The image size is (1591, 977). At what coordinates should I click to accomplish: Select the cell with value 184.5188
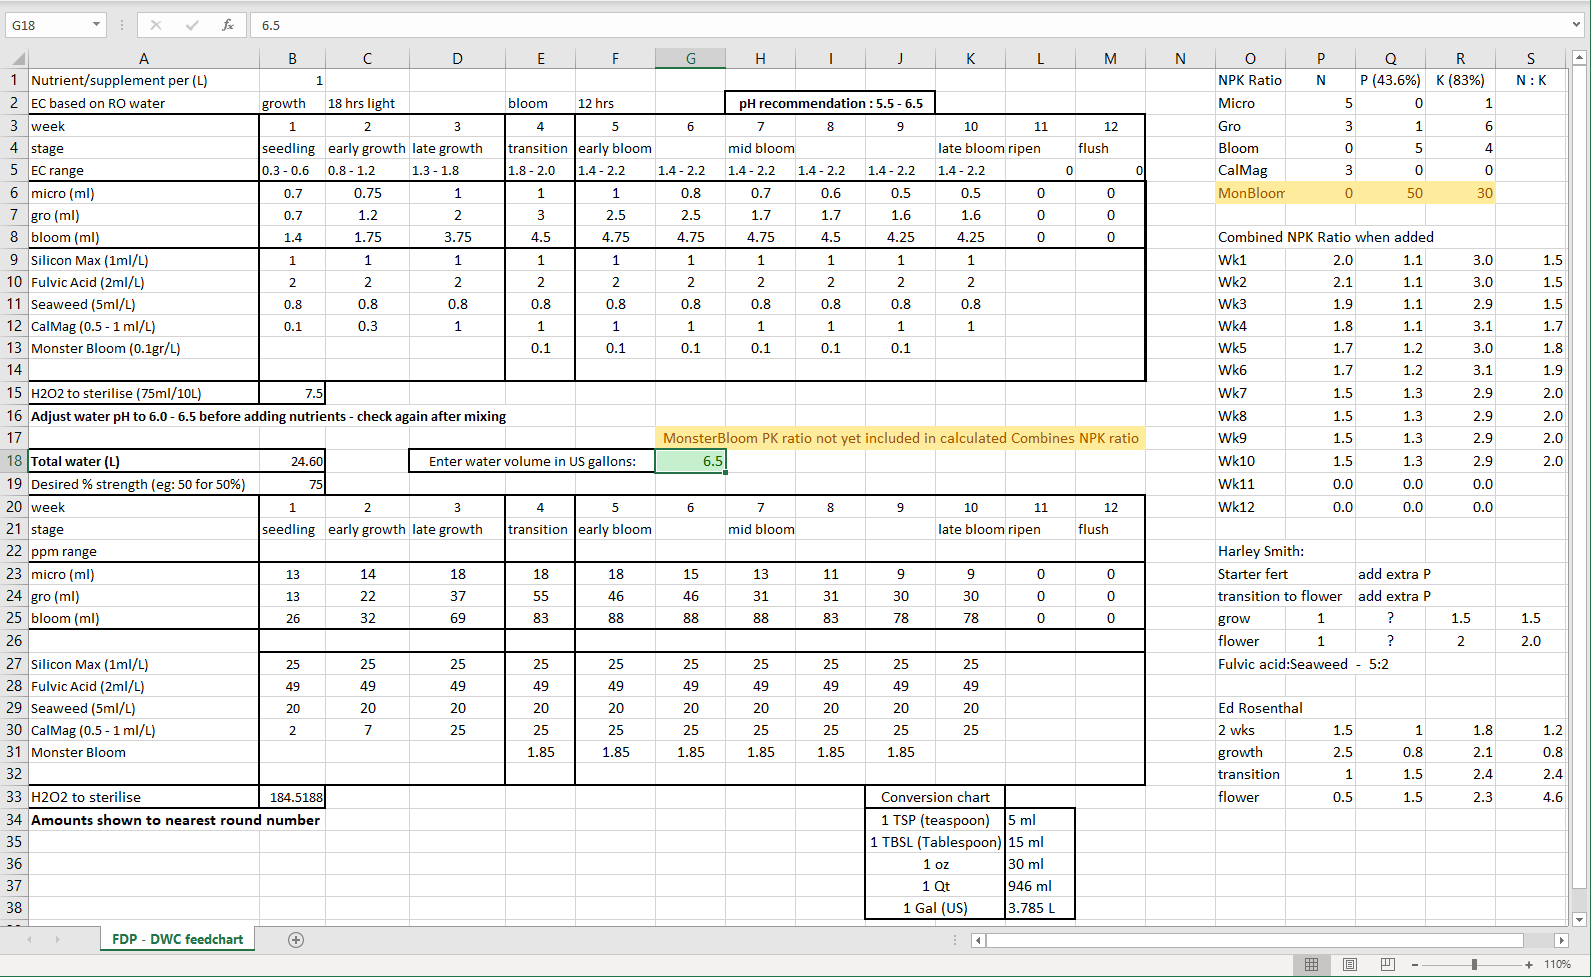292,797
